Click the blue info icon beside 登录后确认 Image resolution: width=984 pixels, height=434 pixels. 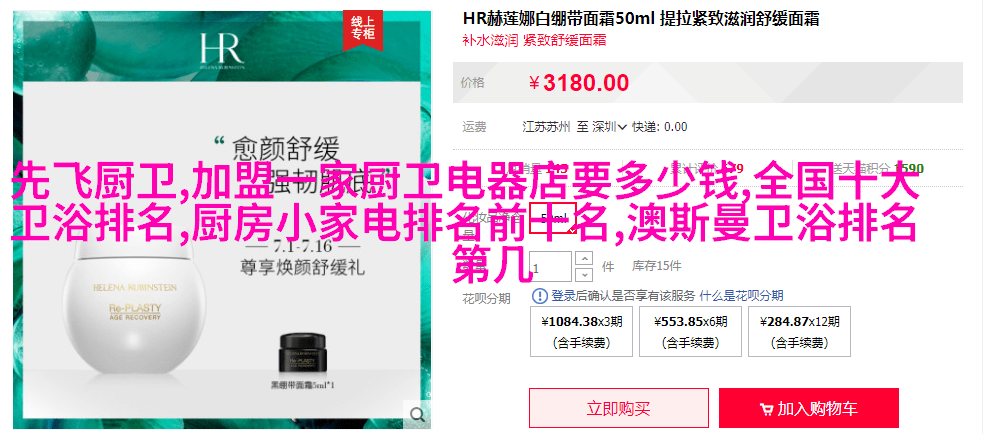(540, 295)
